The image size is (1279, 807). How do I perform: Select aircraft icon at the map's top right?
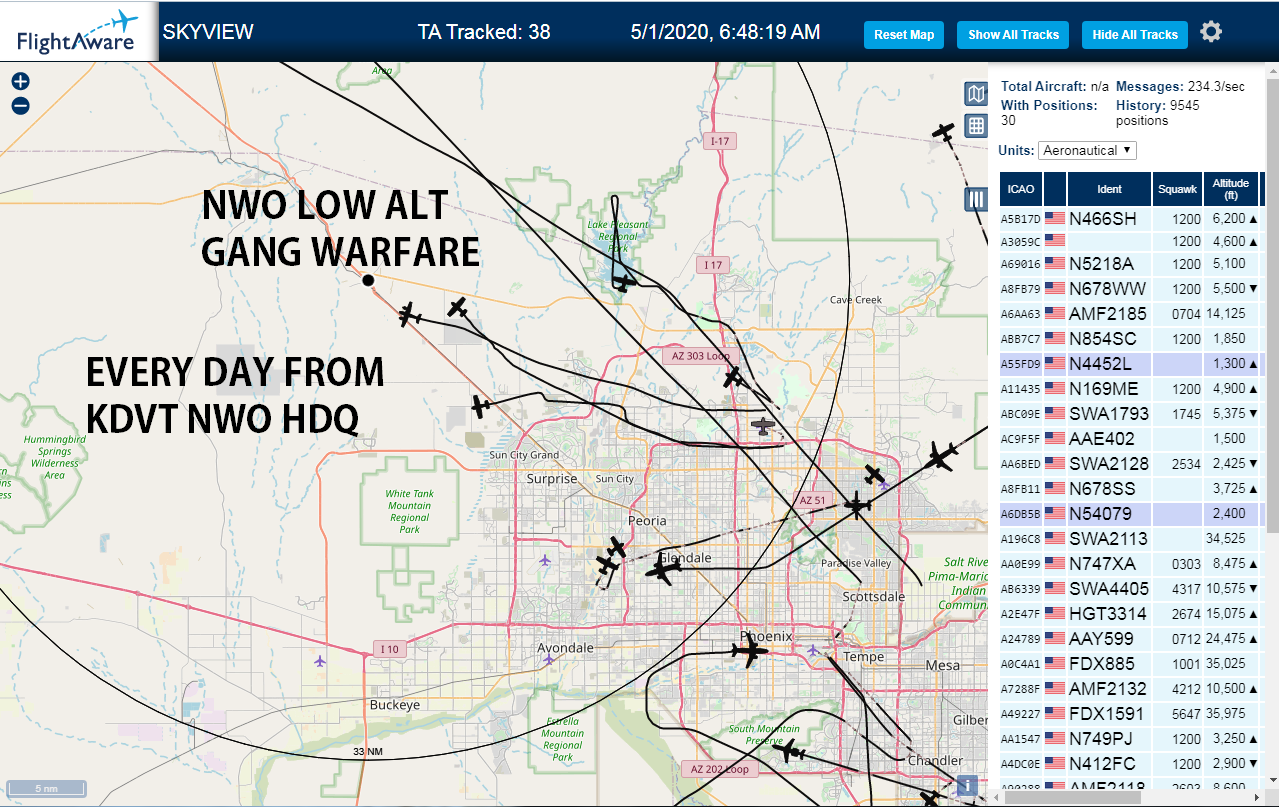click(943, 131)
